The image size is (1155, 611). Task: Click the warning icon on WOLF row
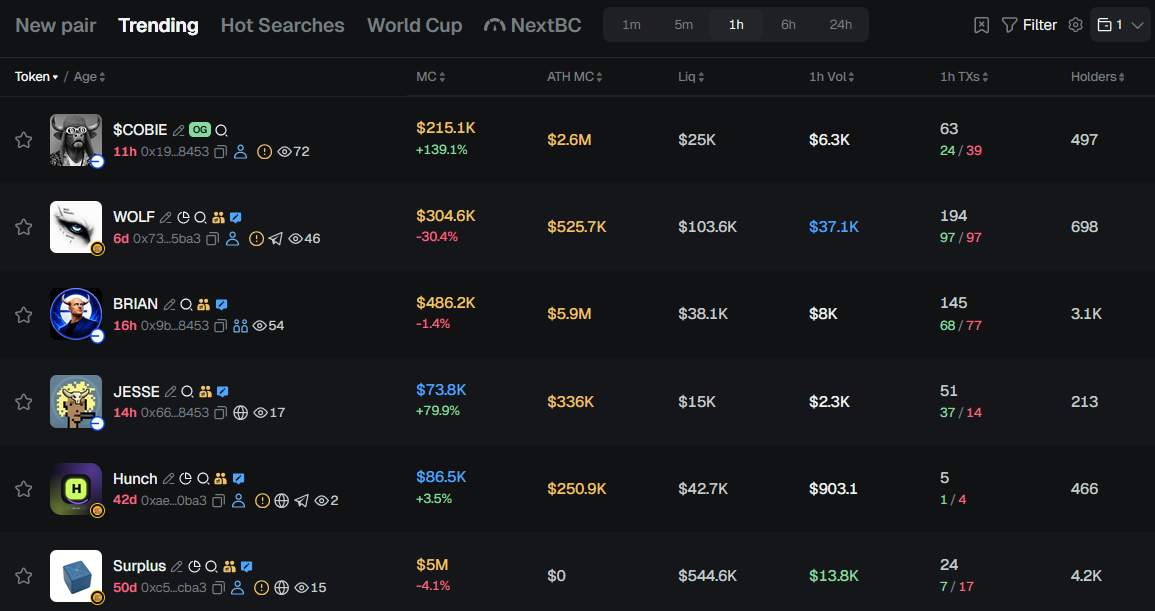[x=256, y=239]
